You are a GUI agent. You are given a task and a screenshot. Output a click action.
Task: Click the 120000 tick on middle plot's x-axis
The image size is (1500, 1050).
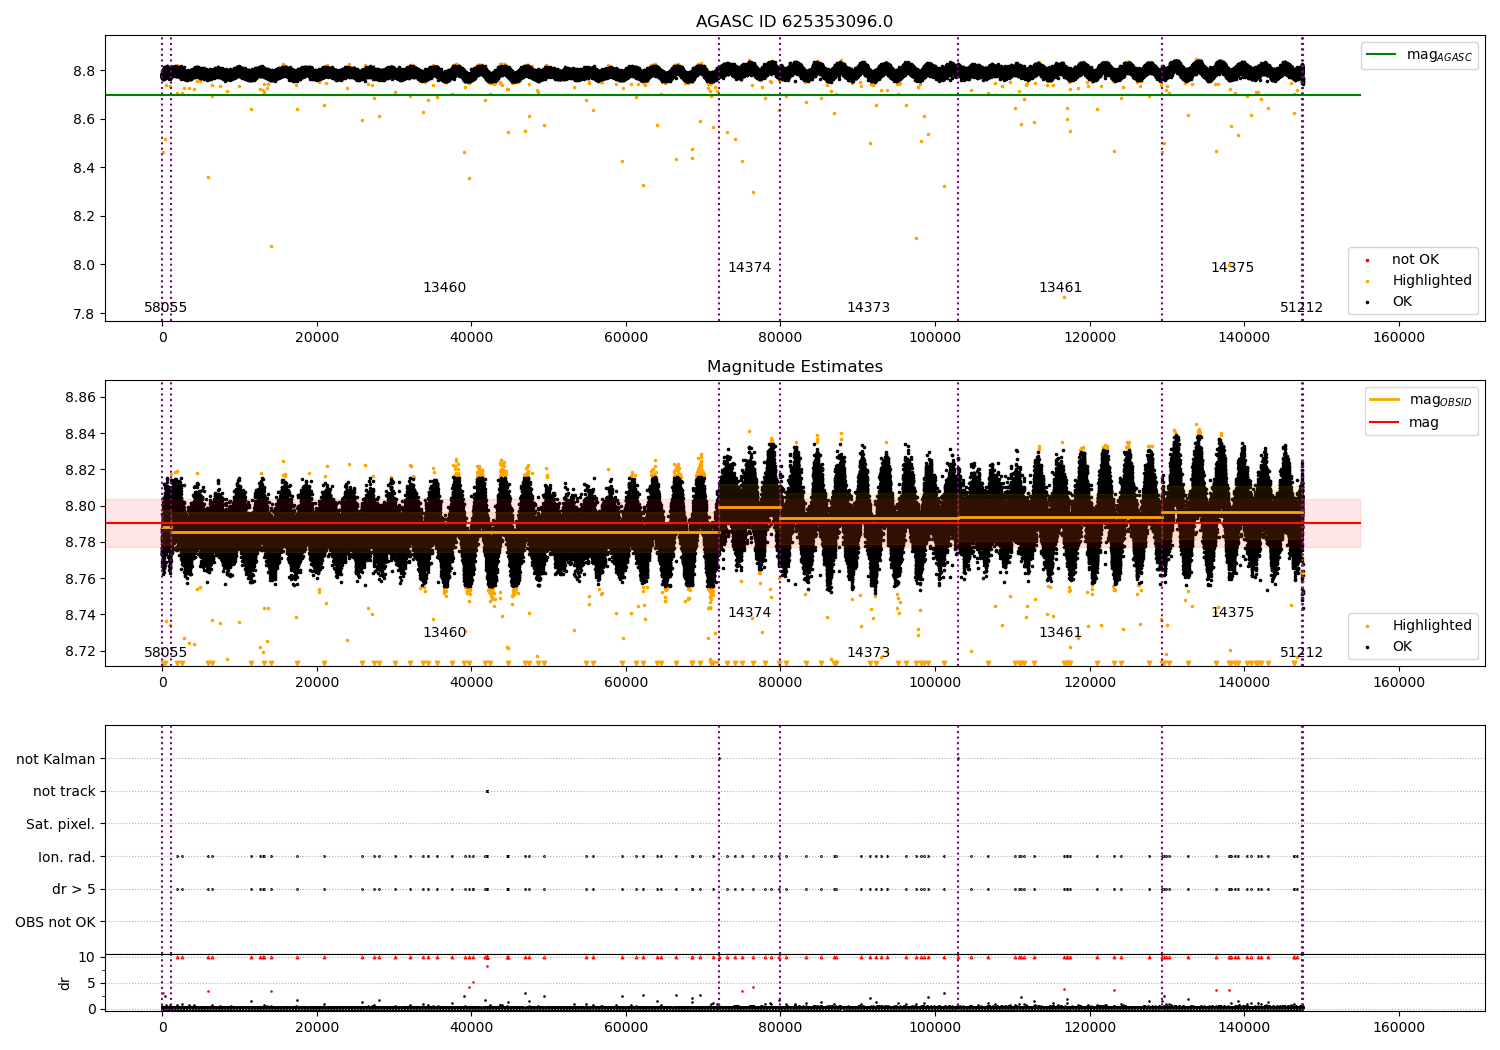1089,683
